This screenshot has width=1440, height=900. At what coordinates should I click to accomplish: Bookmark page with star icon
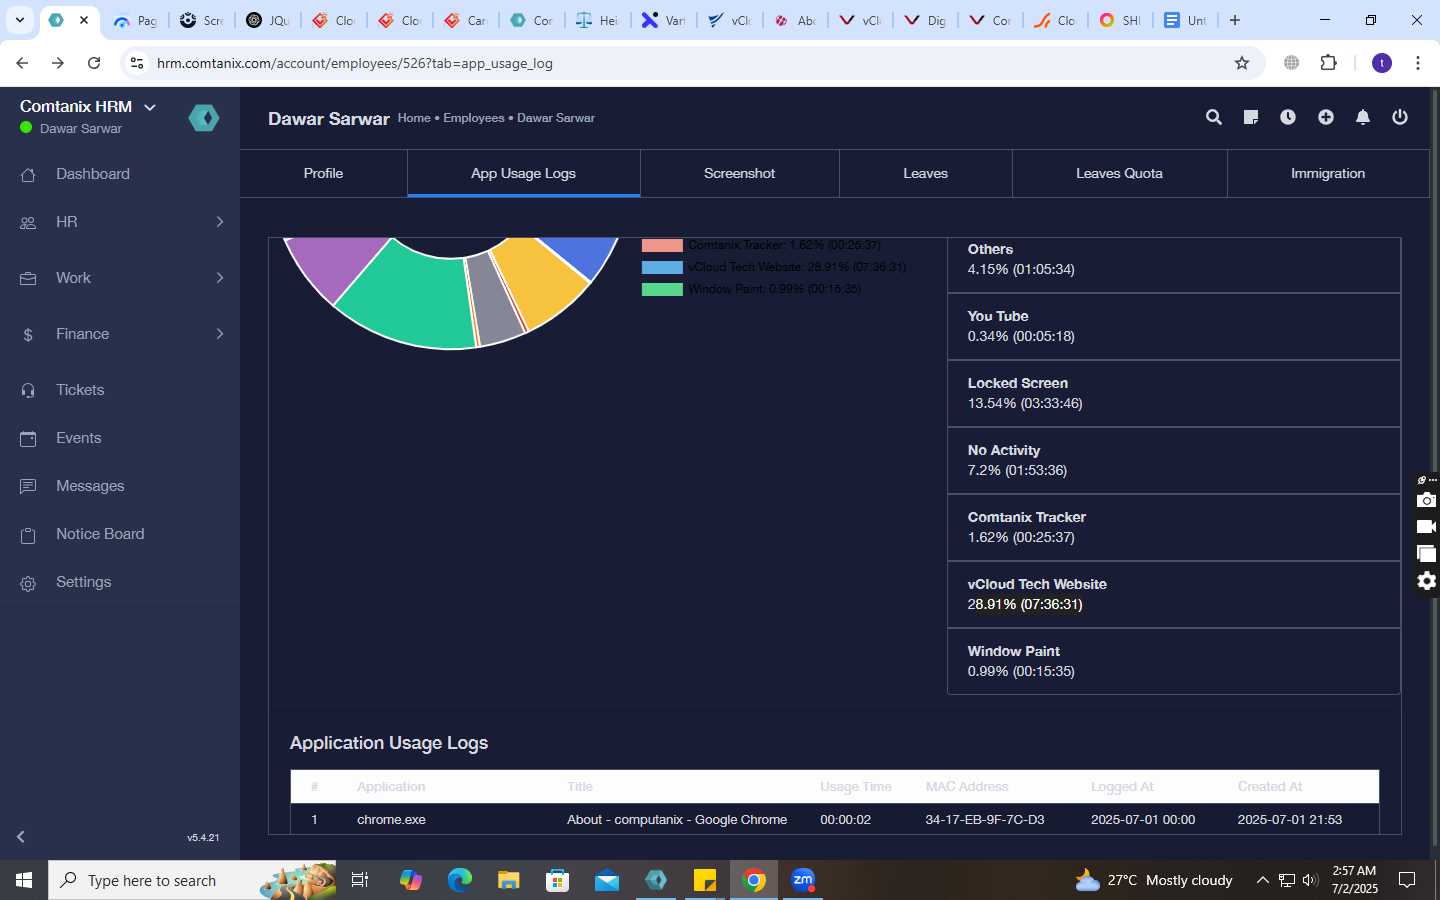coord(1242,63)
